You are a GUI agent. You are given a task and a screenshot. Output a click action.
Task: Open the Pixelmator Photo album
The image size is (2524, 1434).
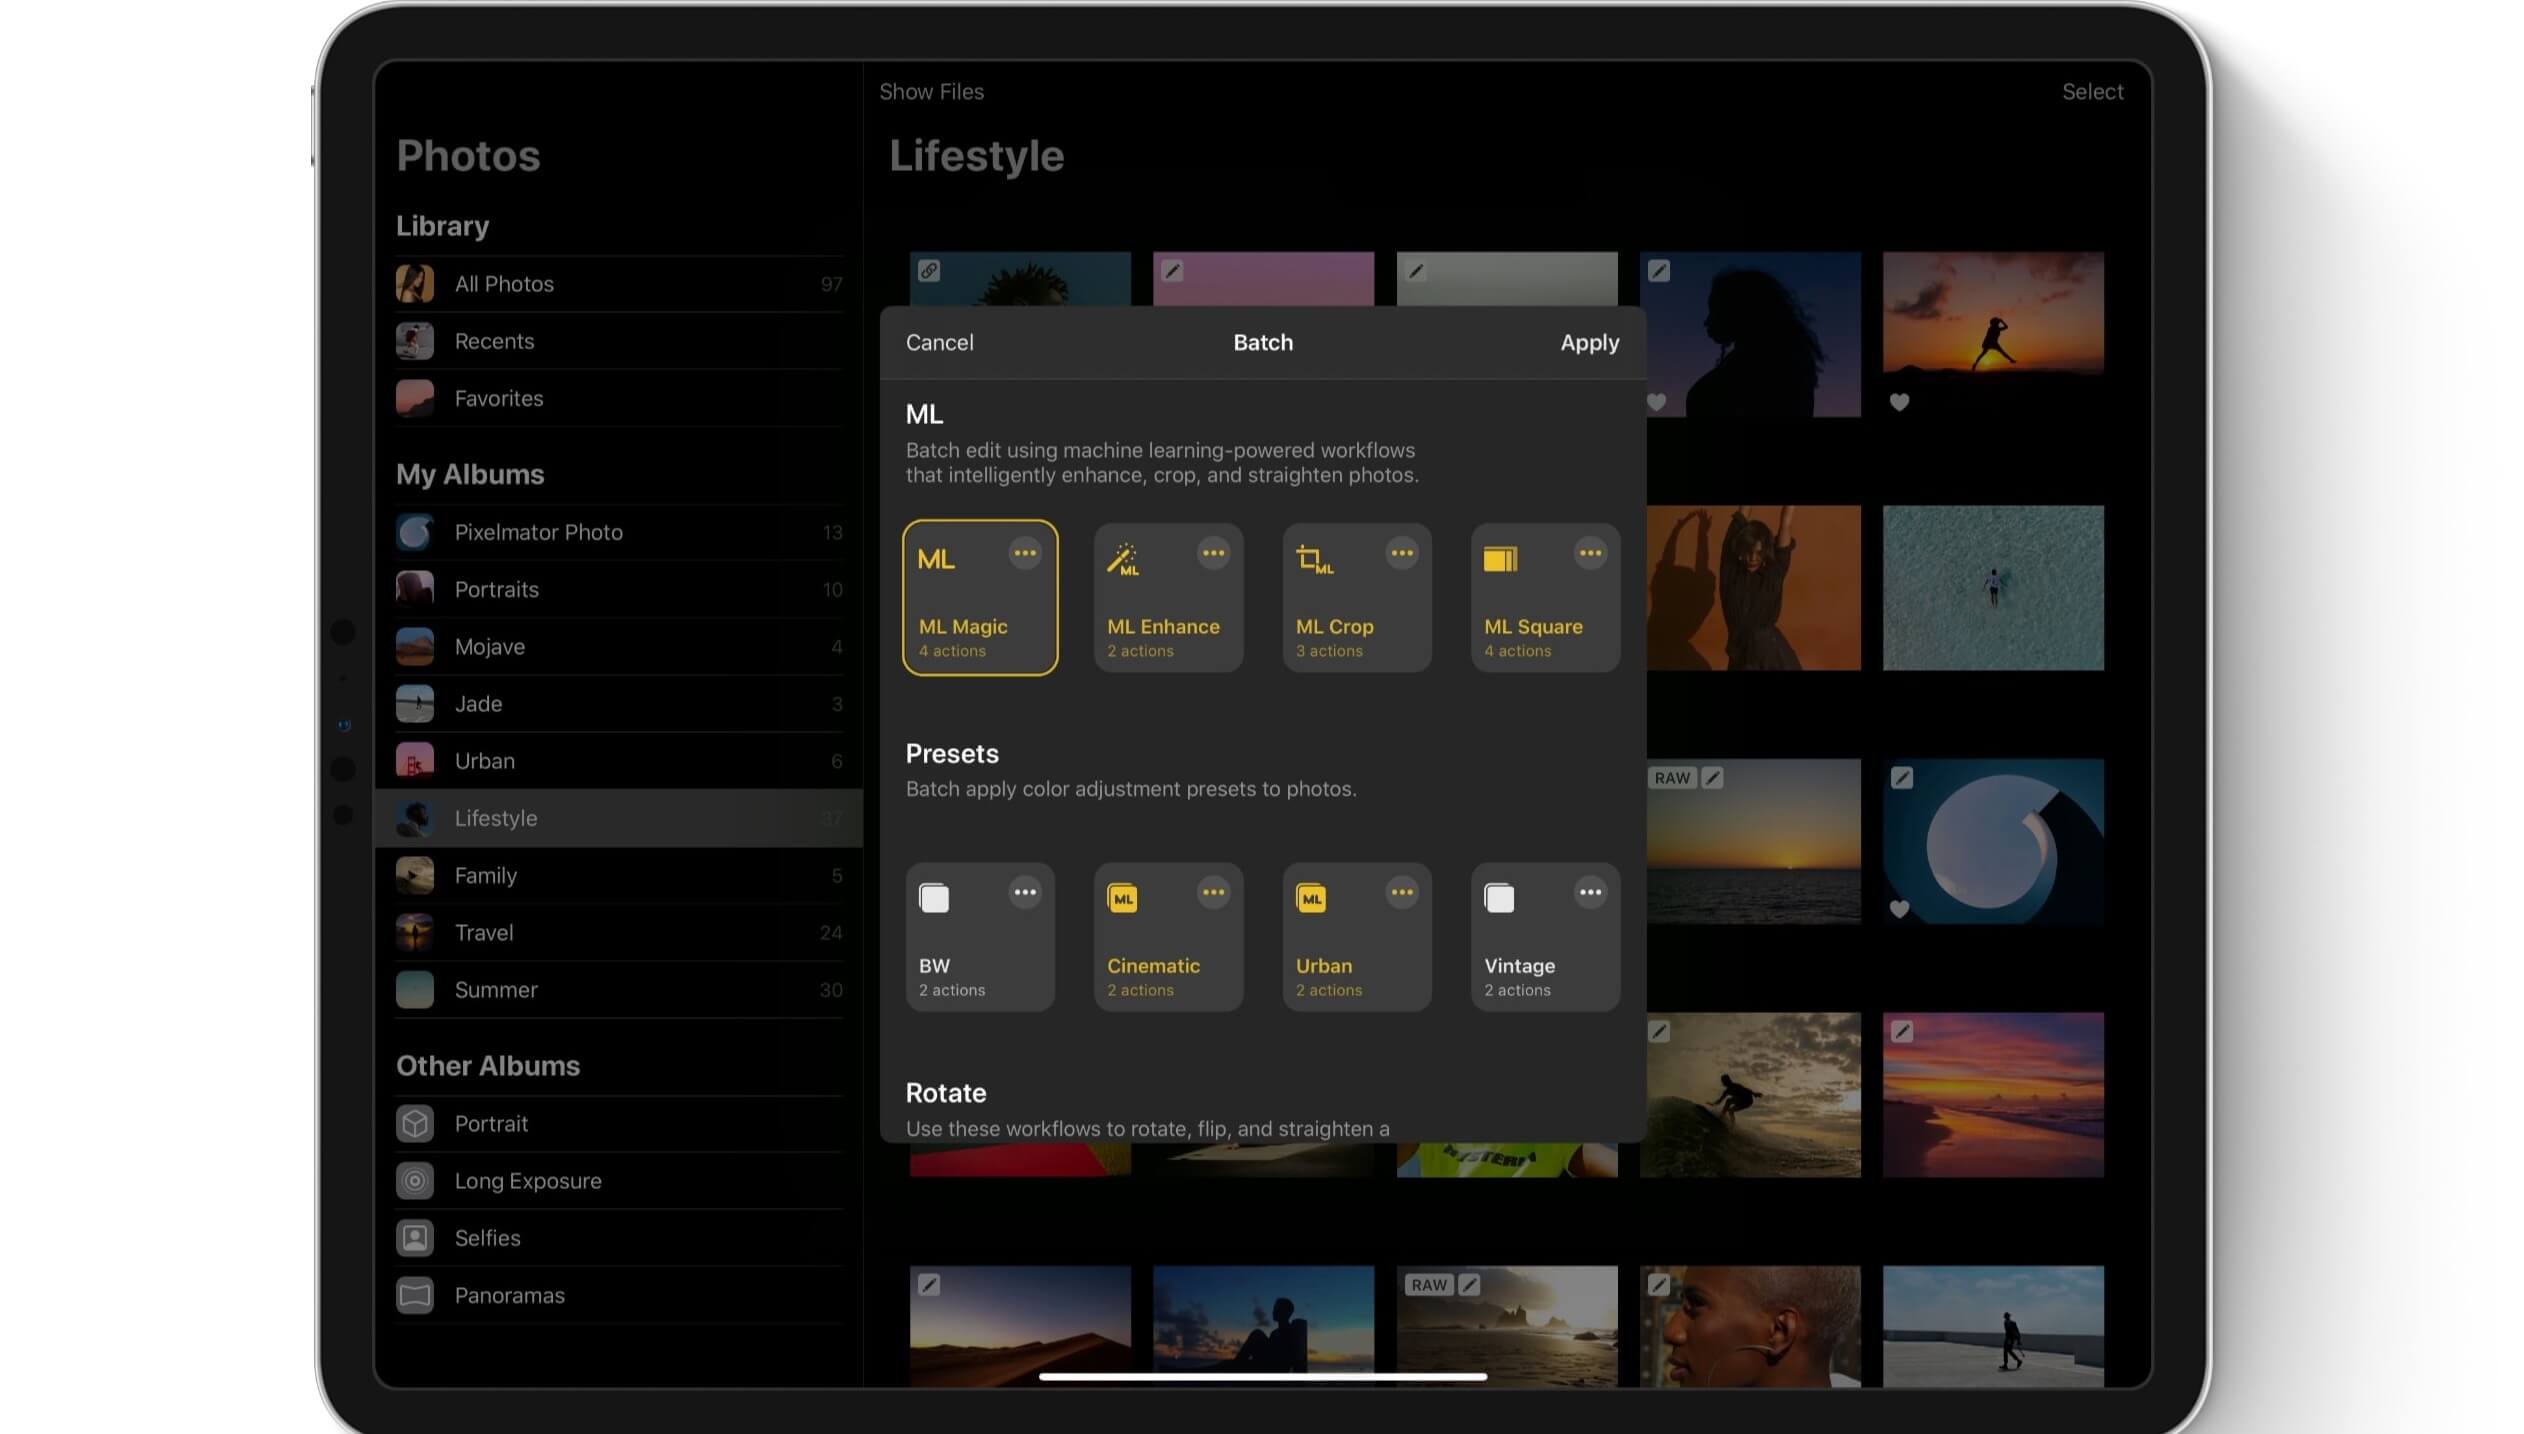tap(619, 532)
